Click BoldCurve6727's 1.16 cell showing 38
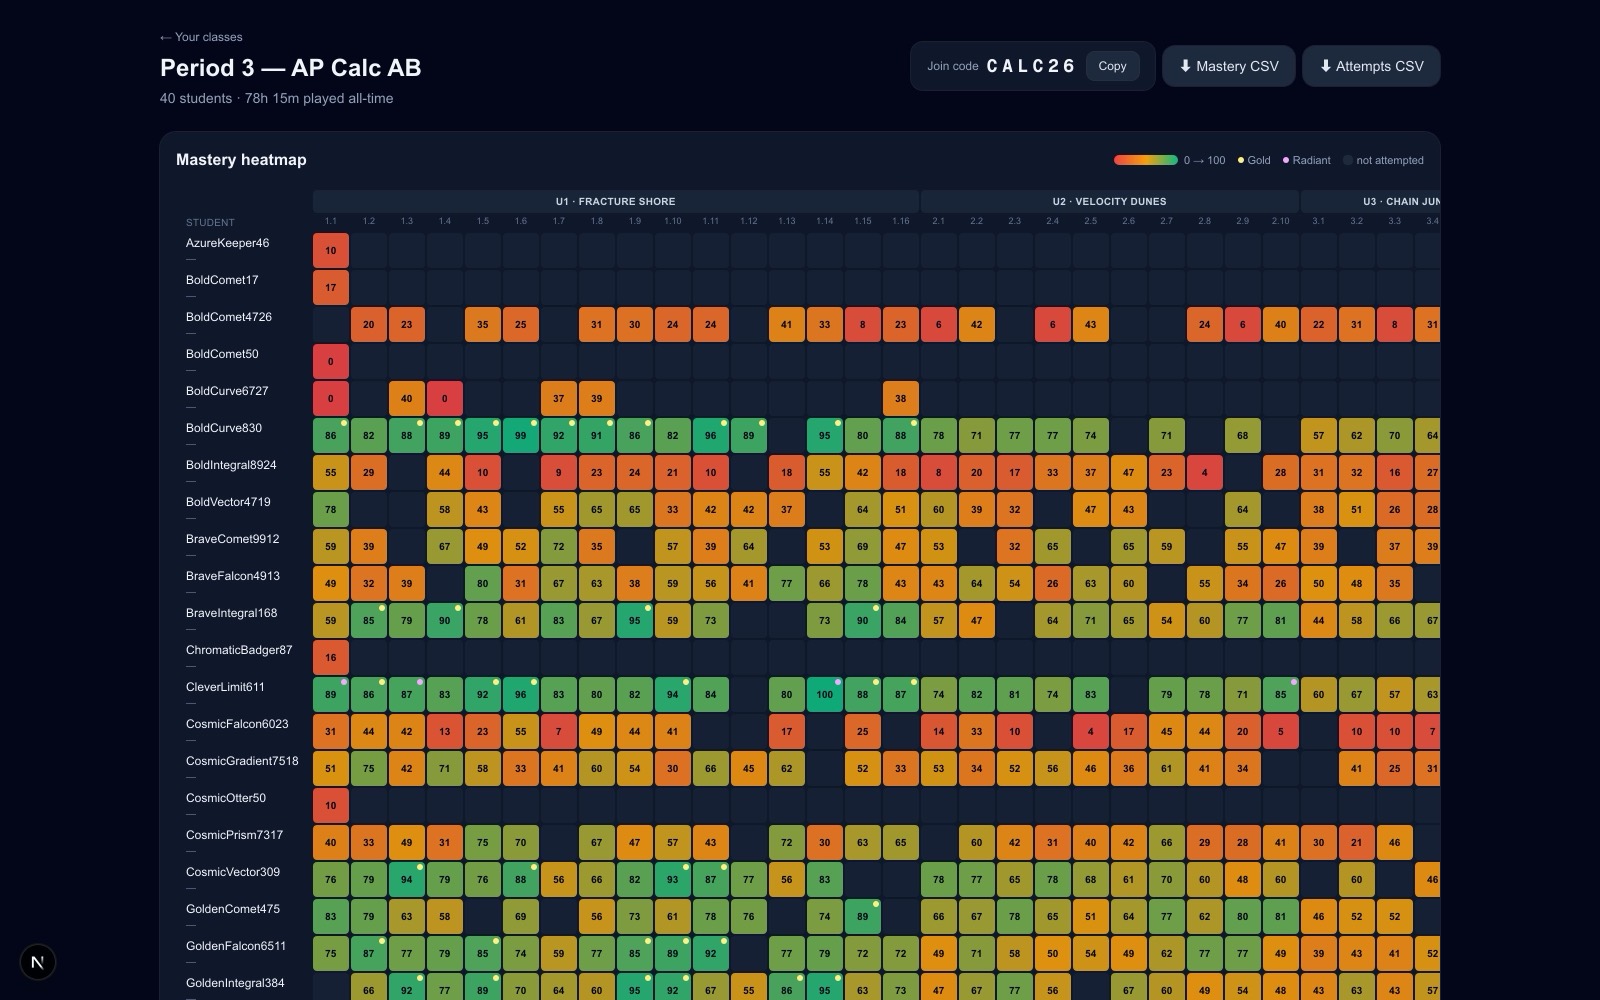The width and height of the screenshot is (1600, 1000). (x=901, y=399)
